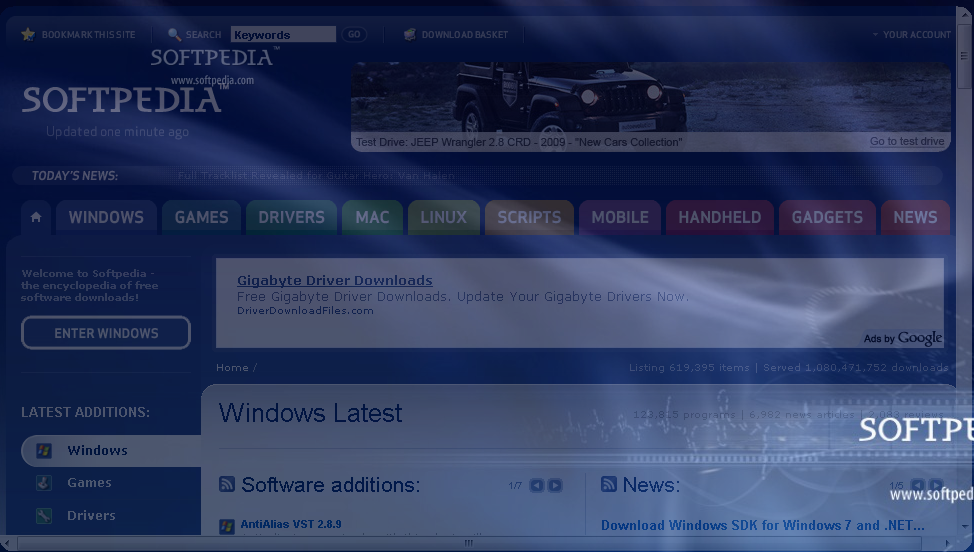Click the bookmark star icon

click(x=28, y=34)
